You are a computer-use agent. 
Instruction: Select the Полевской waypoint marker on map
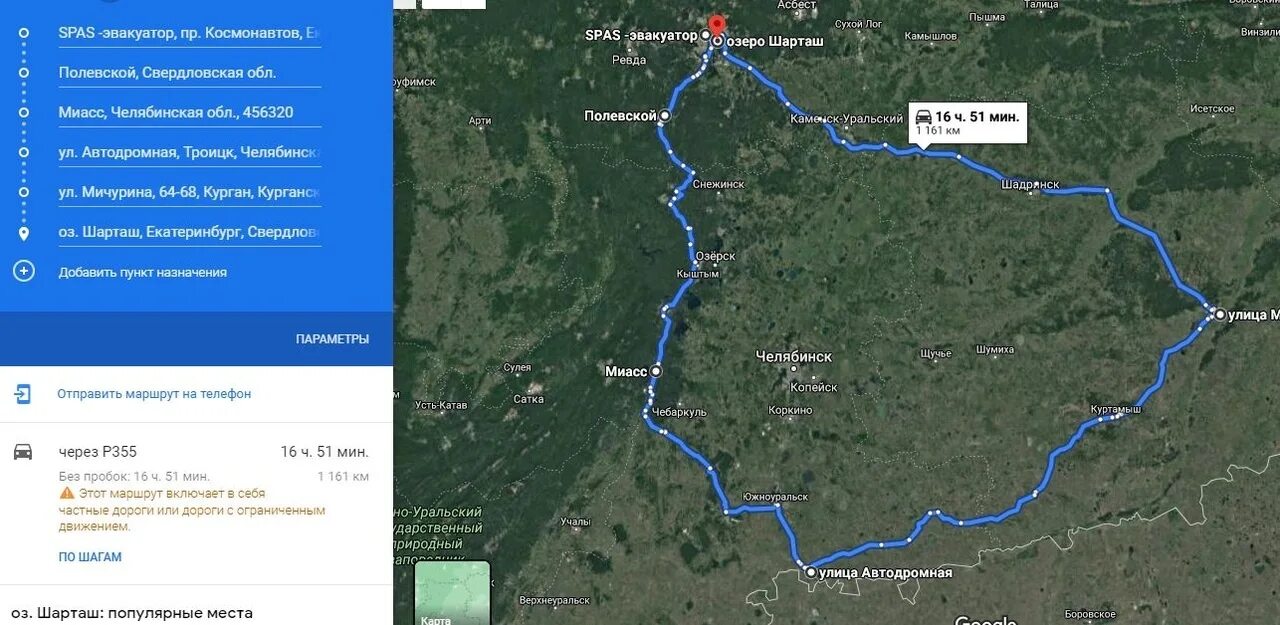point(665,116)
